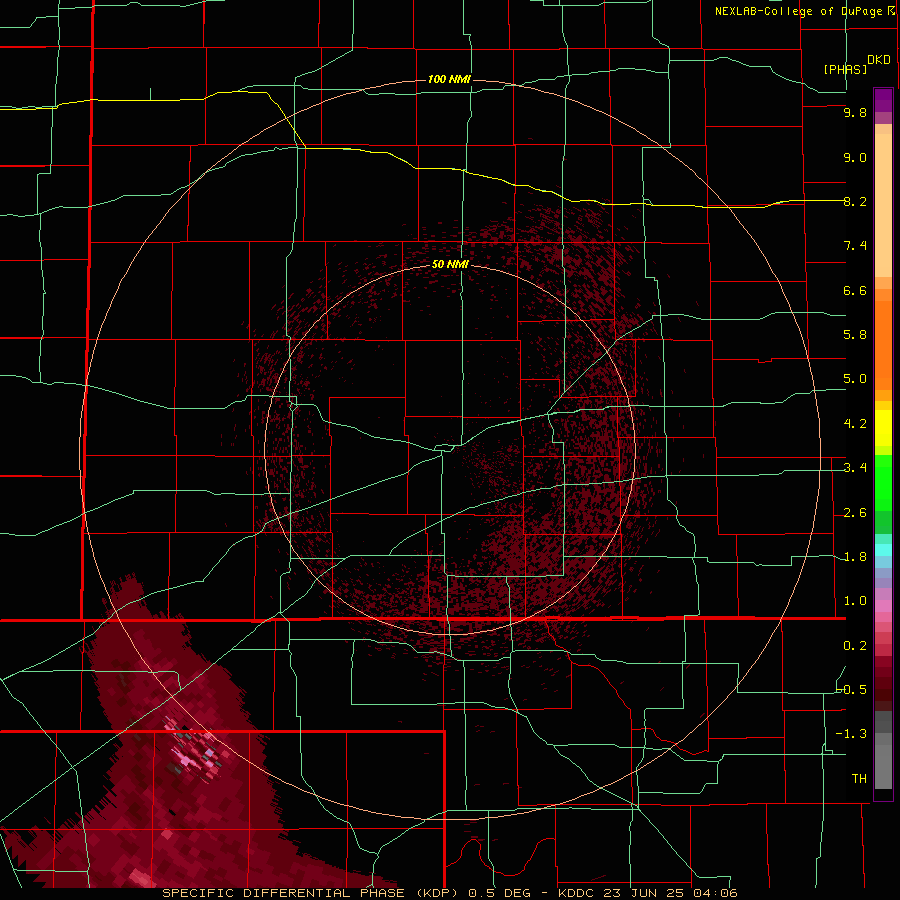Click the 1.0 scale value

[855, 601]
